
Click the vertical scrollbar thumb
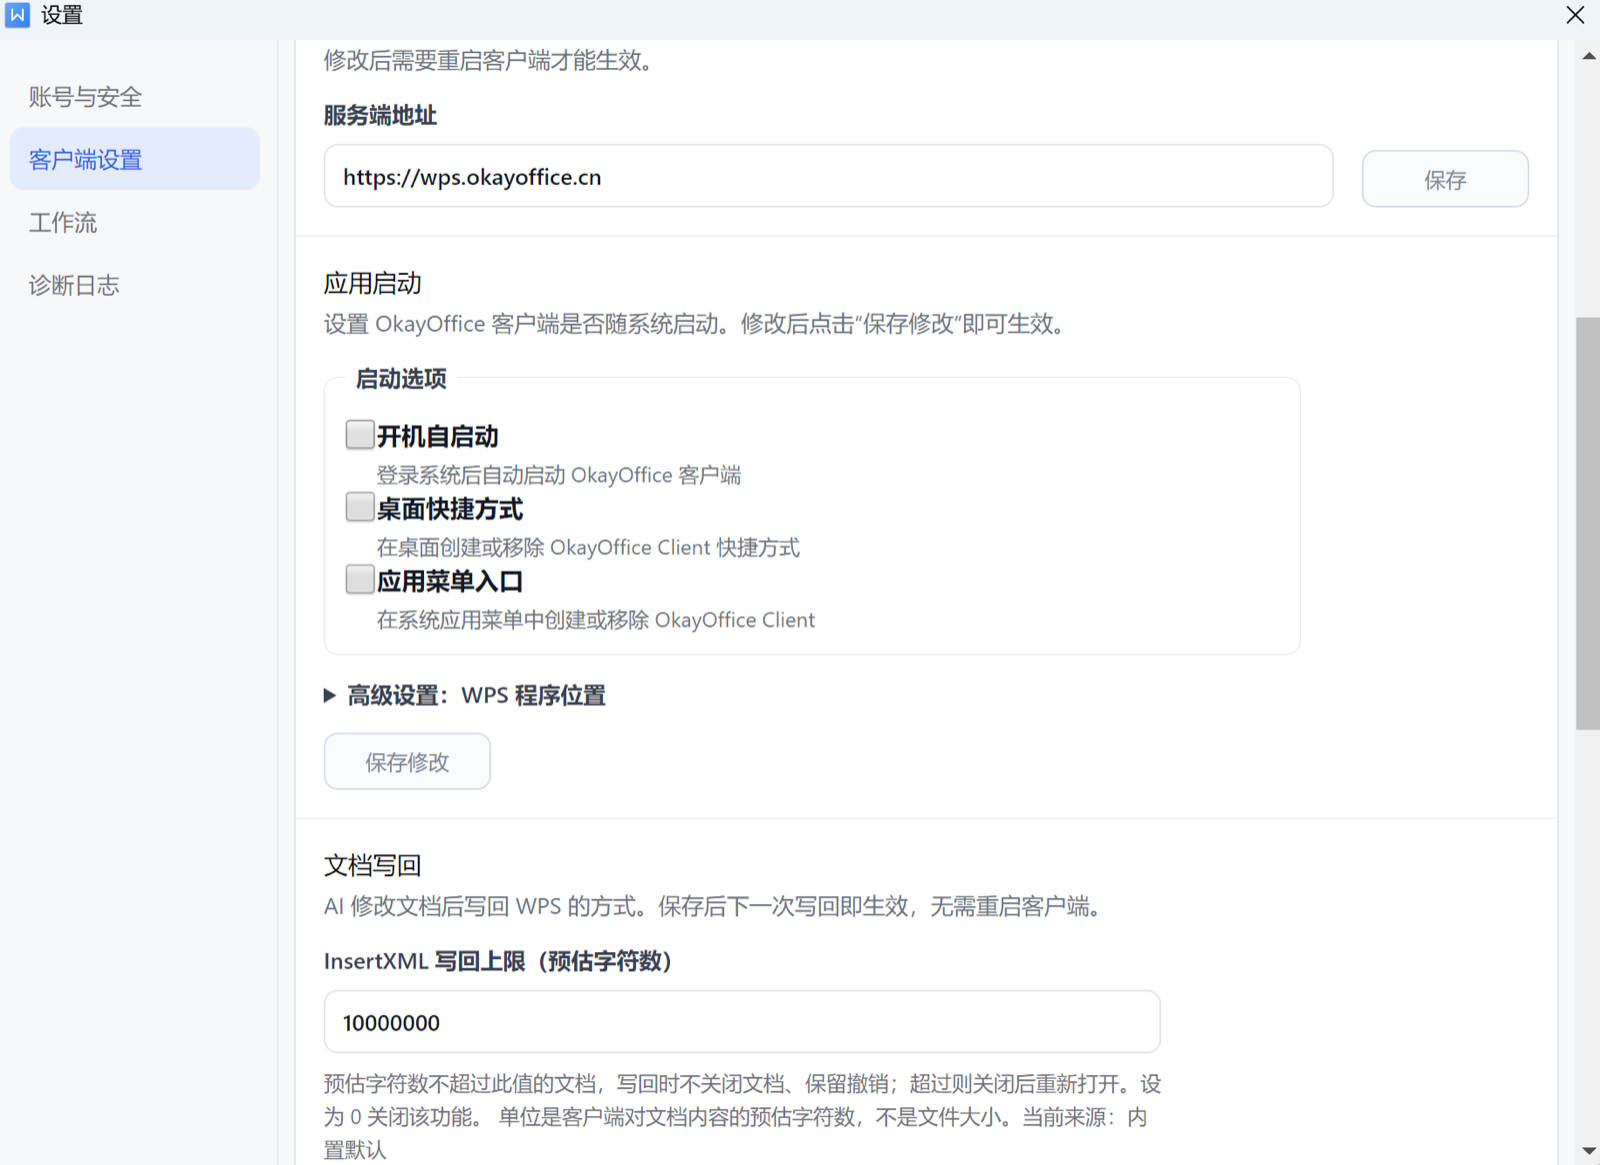pos(1588,524)
